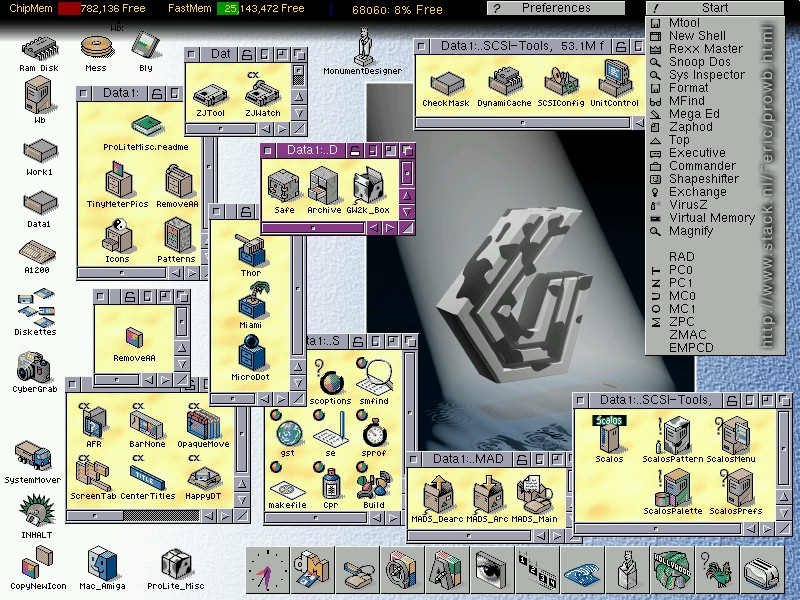The height and width of the screenshot is (600, 800).
Task: Open the Start menu header
Action: 714,8
